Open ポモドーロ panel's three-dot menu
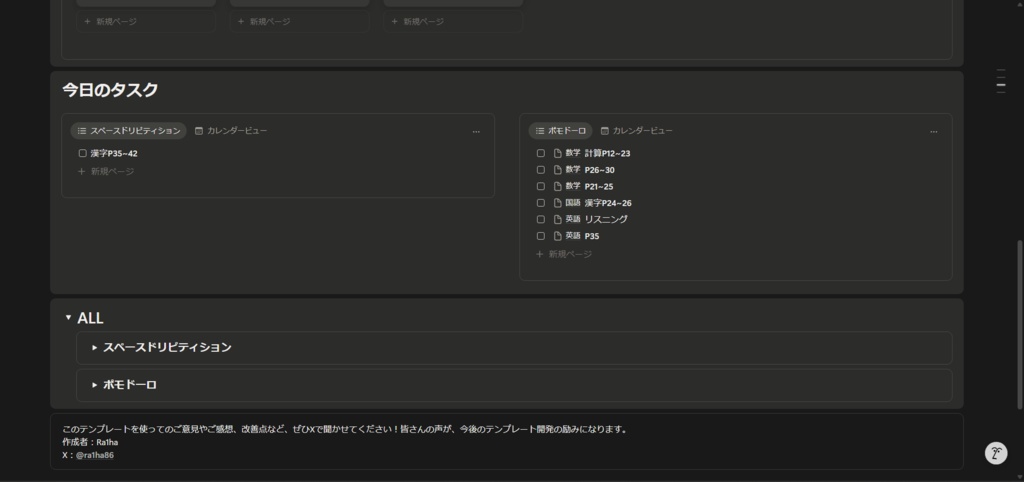This screenshot has width=1024, height=482. coord(934,131)
